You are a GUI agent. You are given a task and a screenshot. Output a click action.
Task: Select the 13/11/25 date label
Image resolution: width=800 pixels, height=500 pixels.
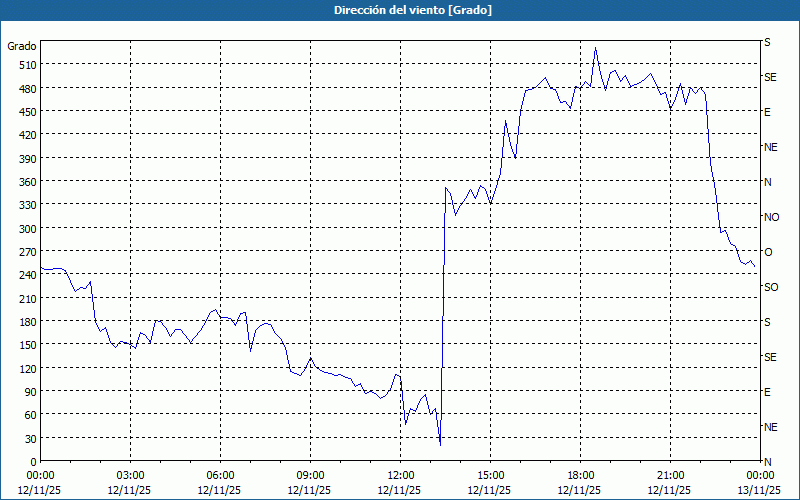click(x=760, y=490)
